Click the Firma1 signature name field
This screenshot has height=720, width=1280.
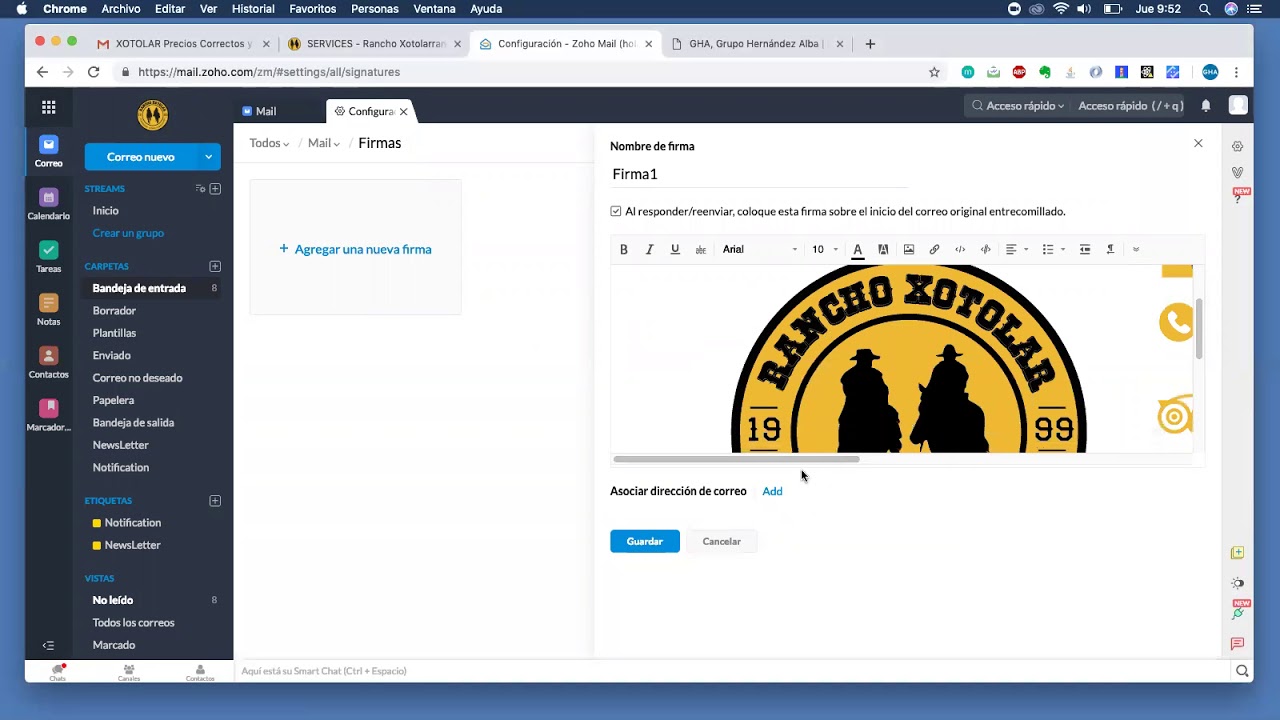click(759, 174)
